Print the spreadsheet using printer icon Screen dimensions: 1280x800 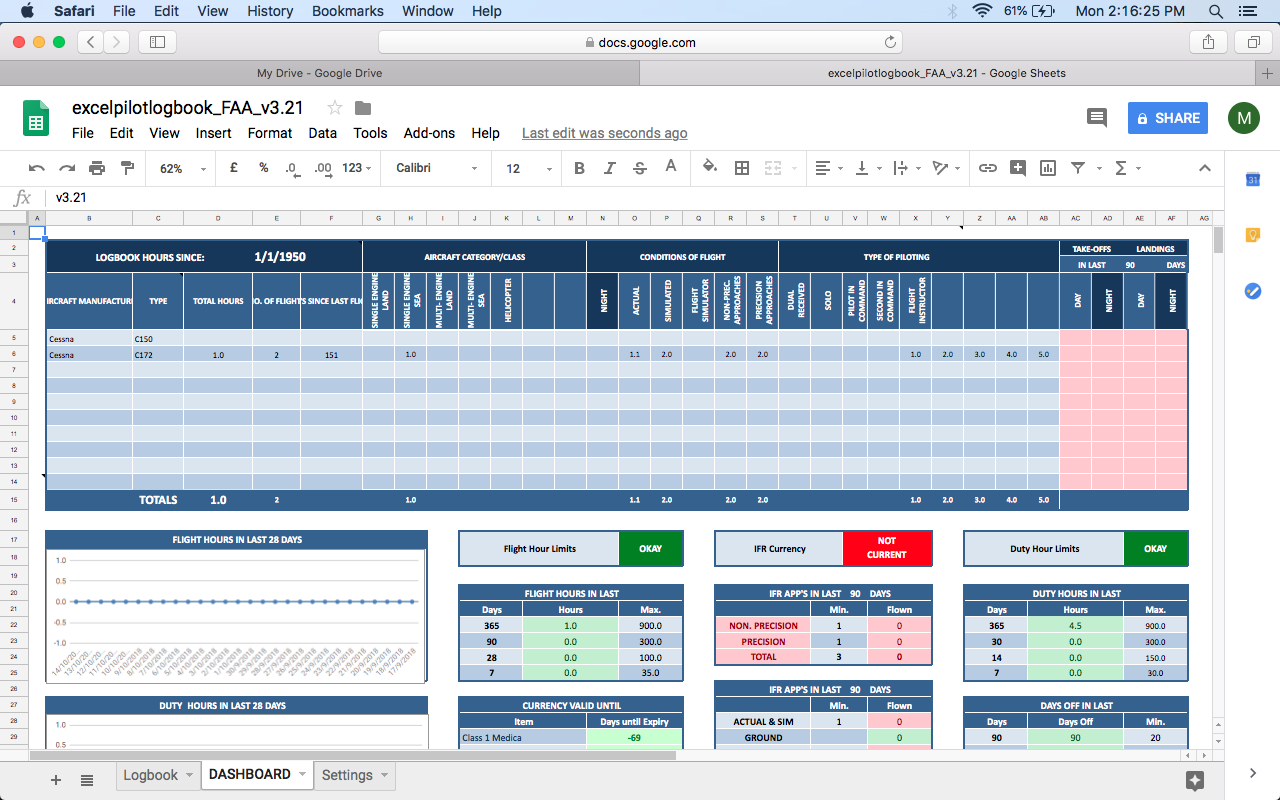point(97,168)
